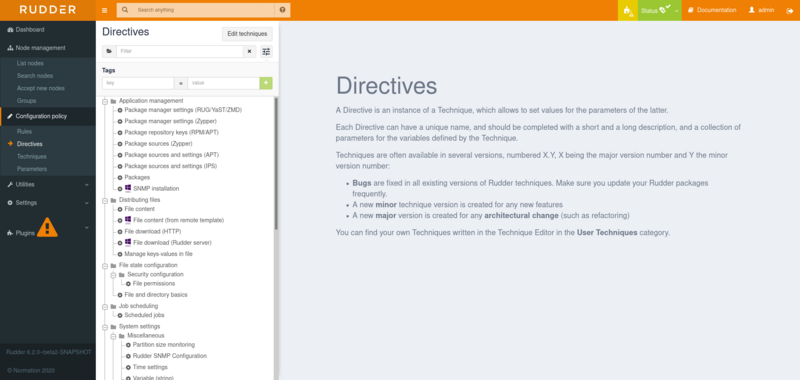800x380 pixels.
Task: Select Package sources and settings (APT)
Action: 171,155
